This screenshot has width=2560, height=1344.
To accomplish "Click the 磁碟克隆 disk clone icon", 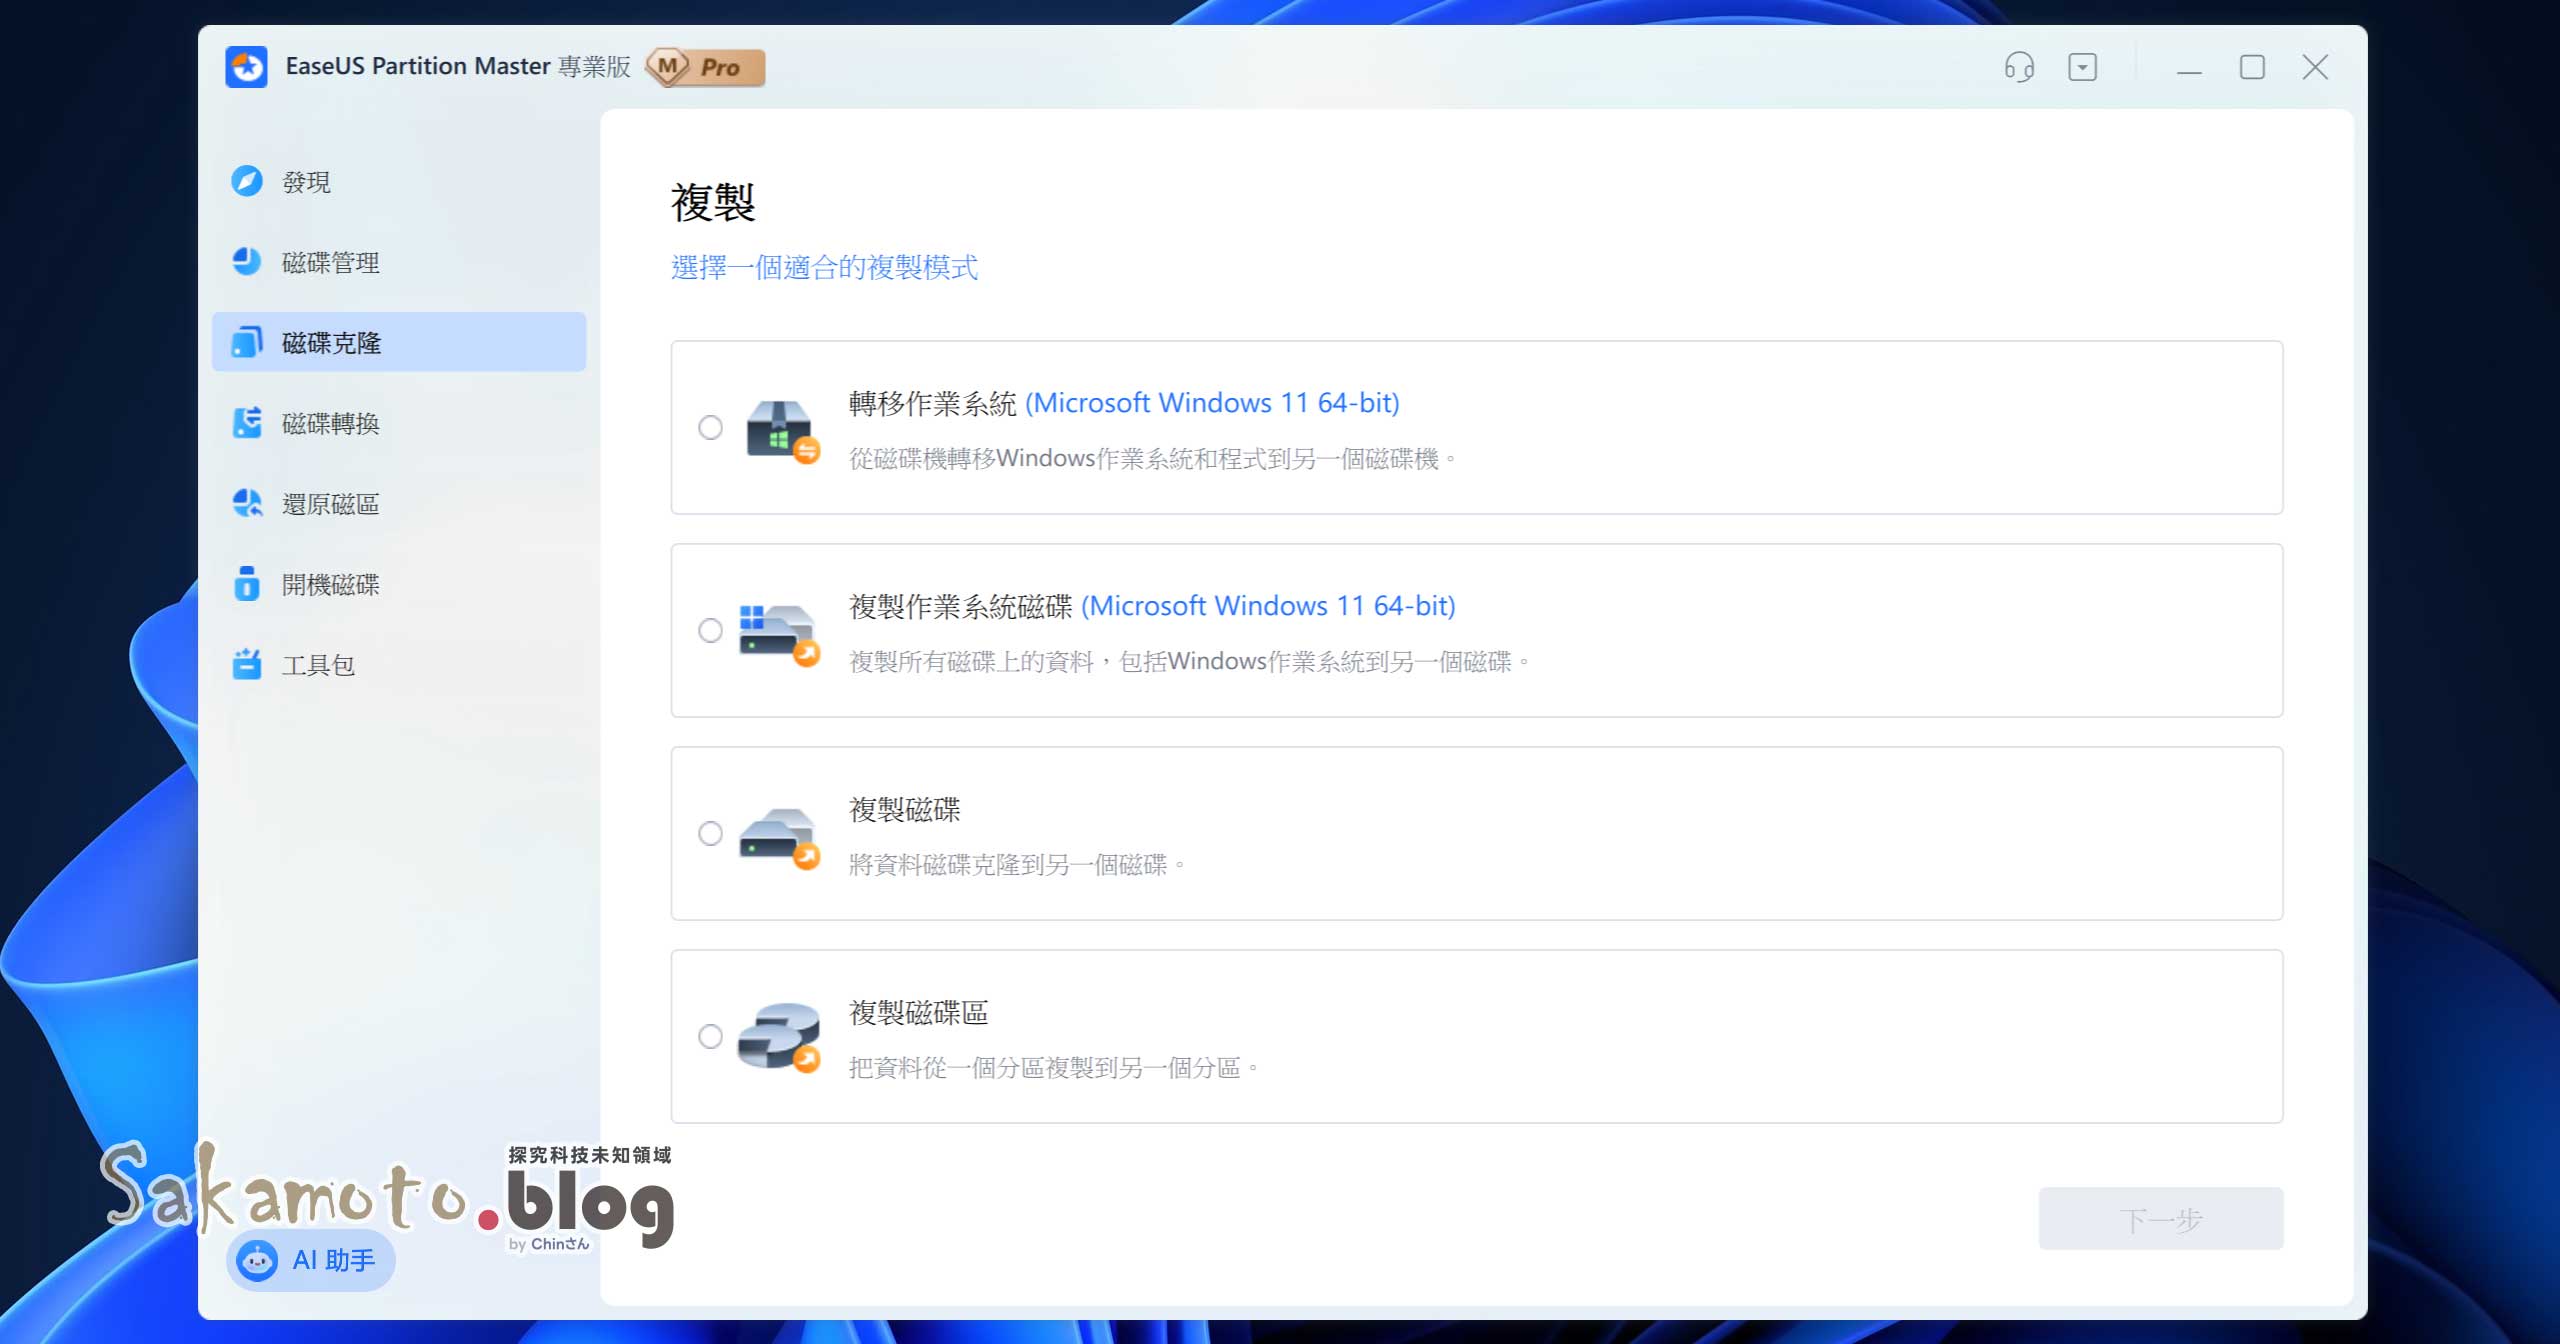I will (x=248, y=342).
